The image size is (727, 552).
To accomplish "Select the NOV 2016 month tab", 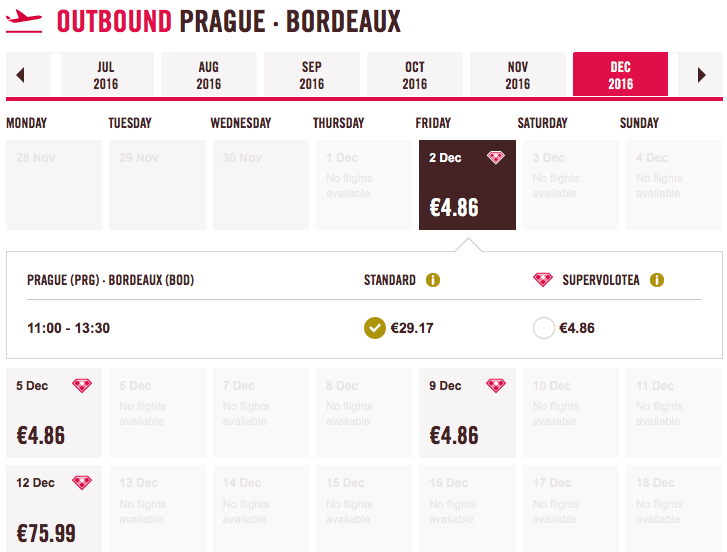I will pos(518,75).
